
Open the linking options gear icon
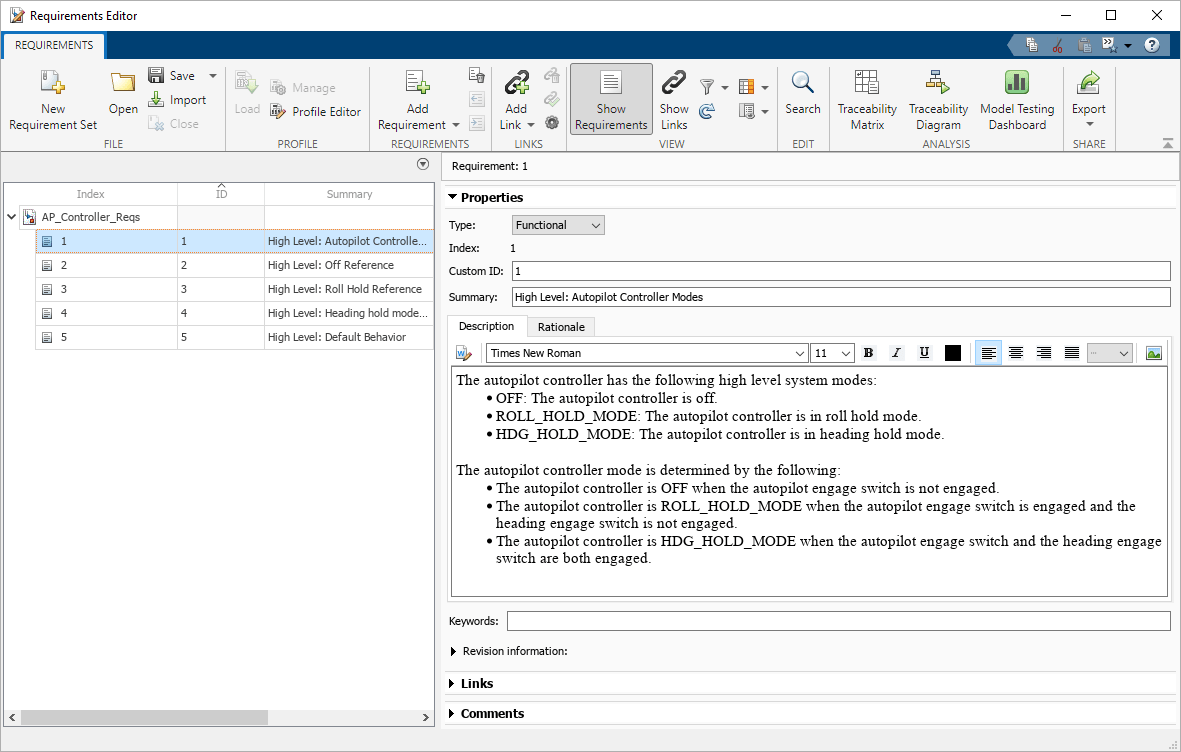coord(551,122)
